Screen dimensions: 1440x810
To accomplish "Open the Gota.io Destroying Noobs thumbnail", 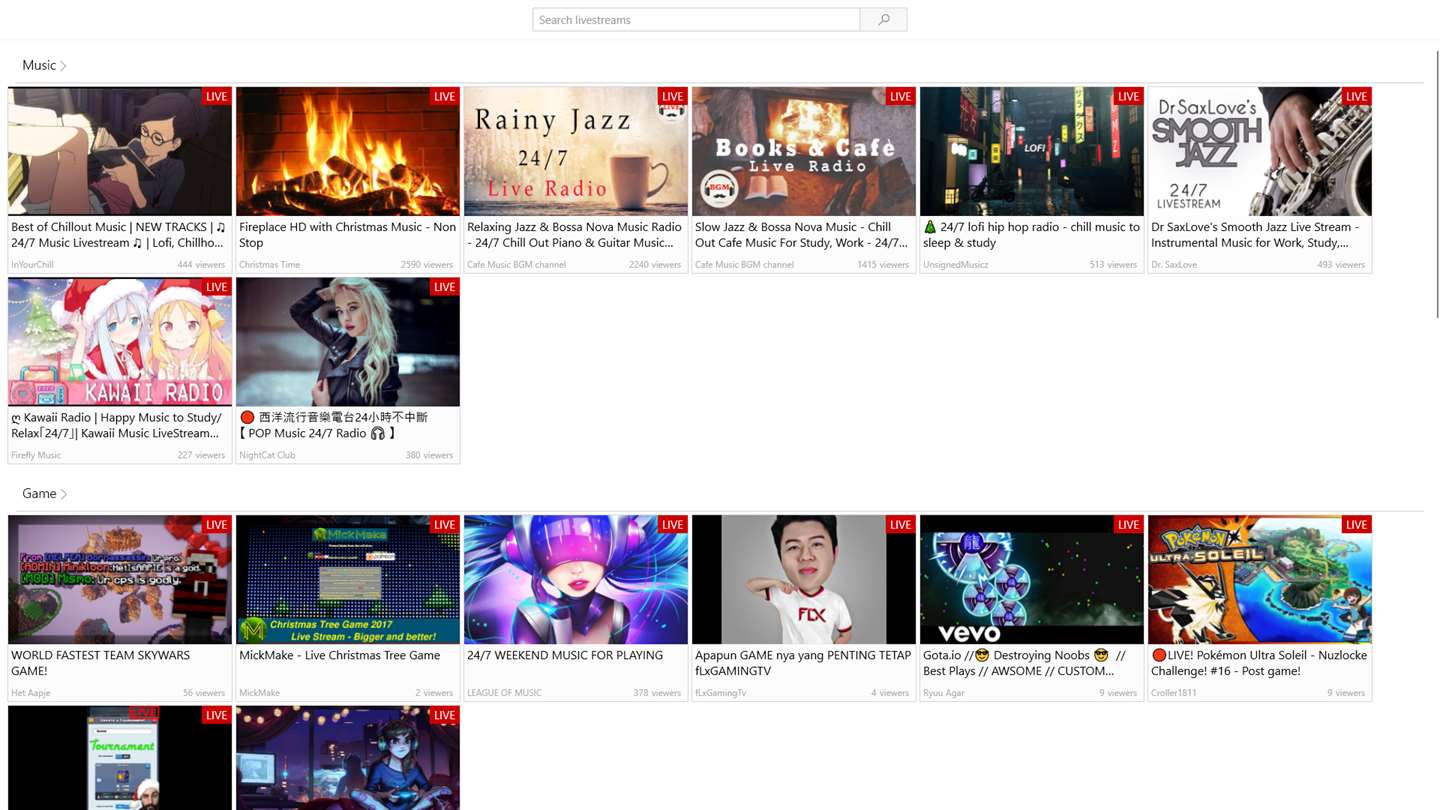I will click(x=1032, y=580).
